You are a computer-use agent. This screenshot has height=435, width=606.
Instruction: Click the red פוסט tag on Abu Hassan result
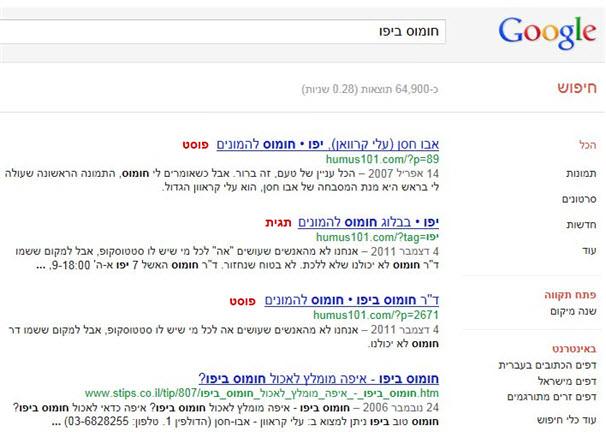[x=196, y=145]
